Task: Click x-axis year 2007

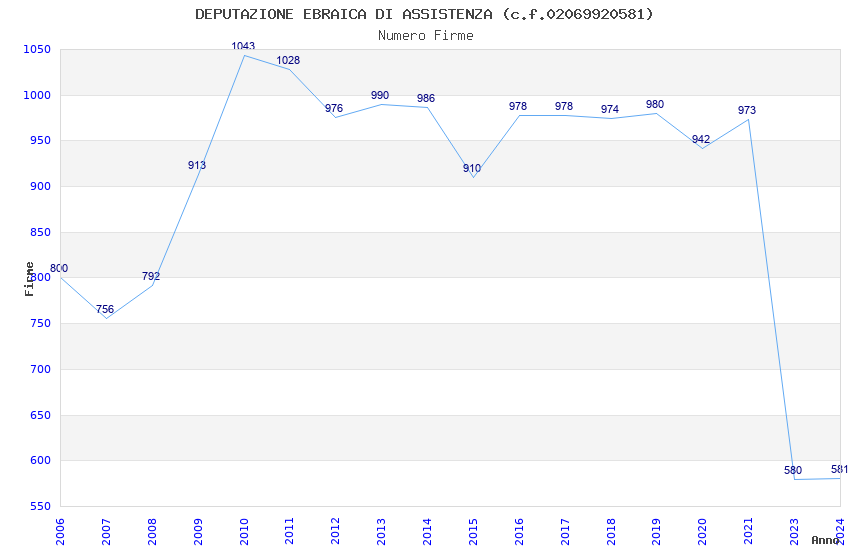Action: click(x=106, y=532)
